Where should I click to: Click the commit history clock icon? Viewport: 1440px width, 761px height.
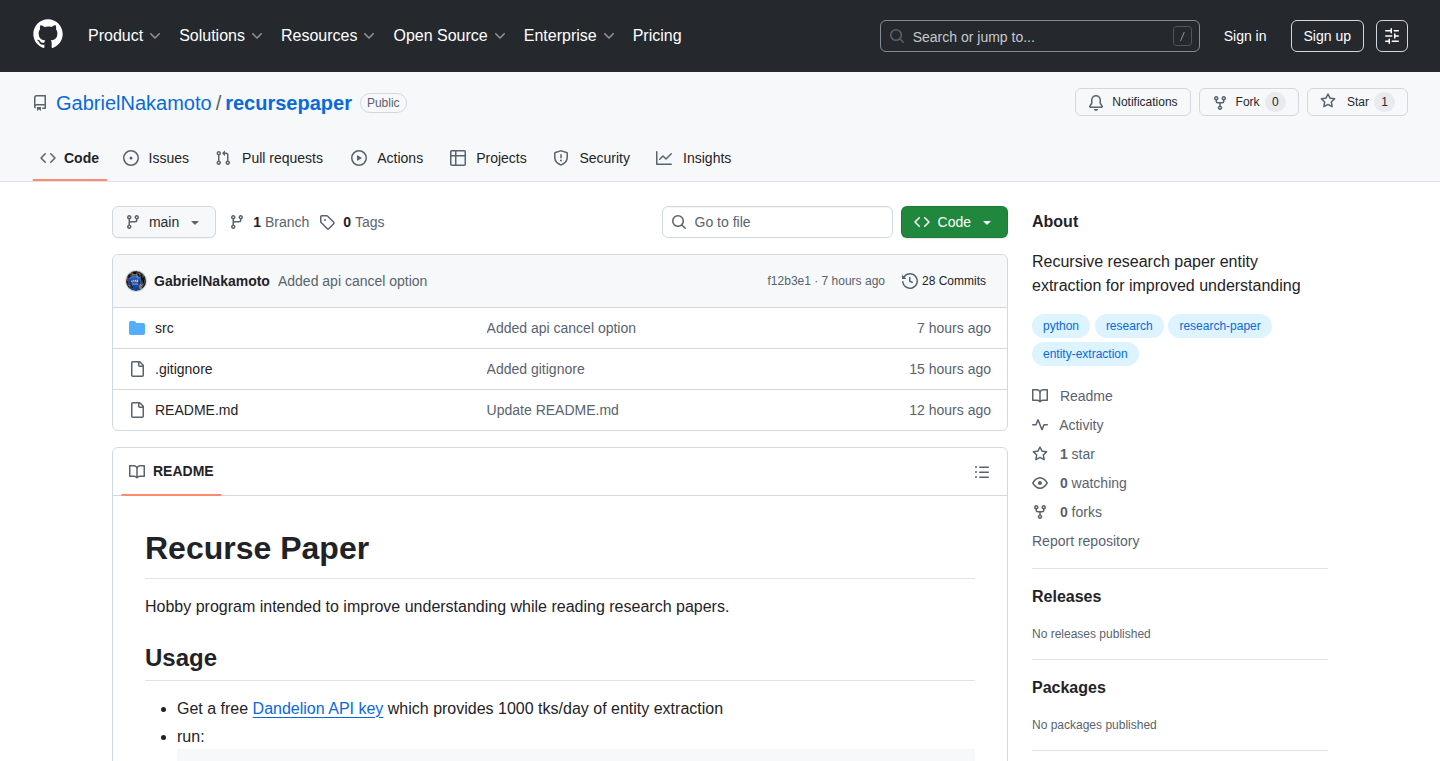(x=909, y=281)
